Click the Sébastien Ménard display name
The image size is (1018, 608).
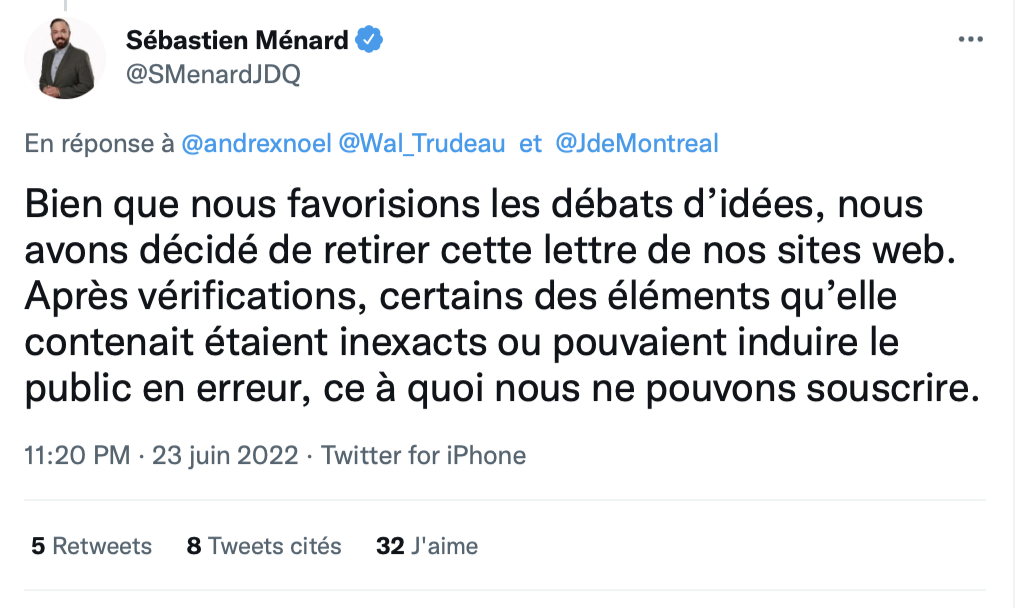tap(237, 40)
